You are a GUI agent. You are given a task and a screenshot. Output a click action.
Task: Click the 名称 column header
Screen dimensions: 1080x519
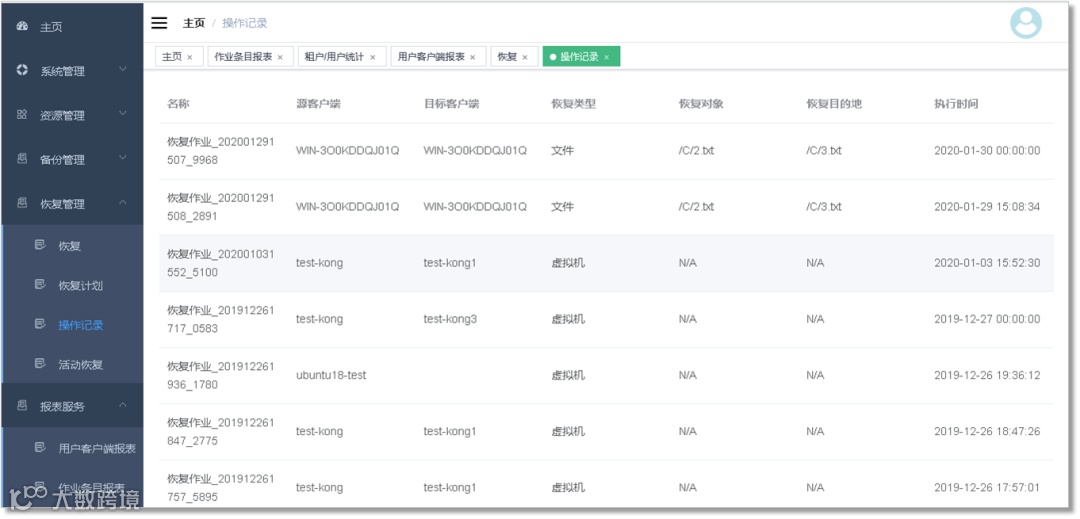[x=178, y=104]
